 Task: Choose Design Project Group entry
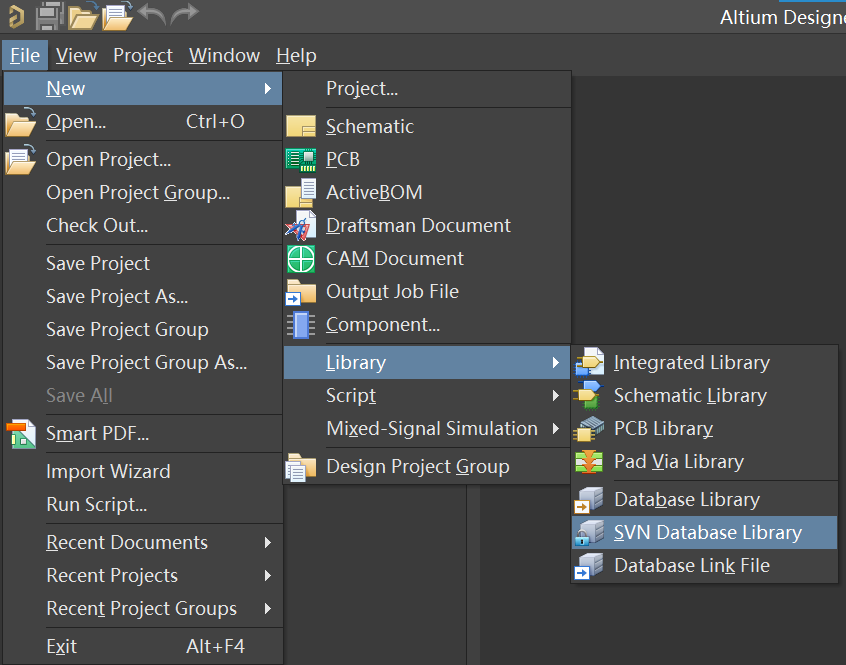[427, 467]
